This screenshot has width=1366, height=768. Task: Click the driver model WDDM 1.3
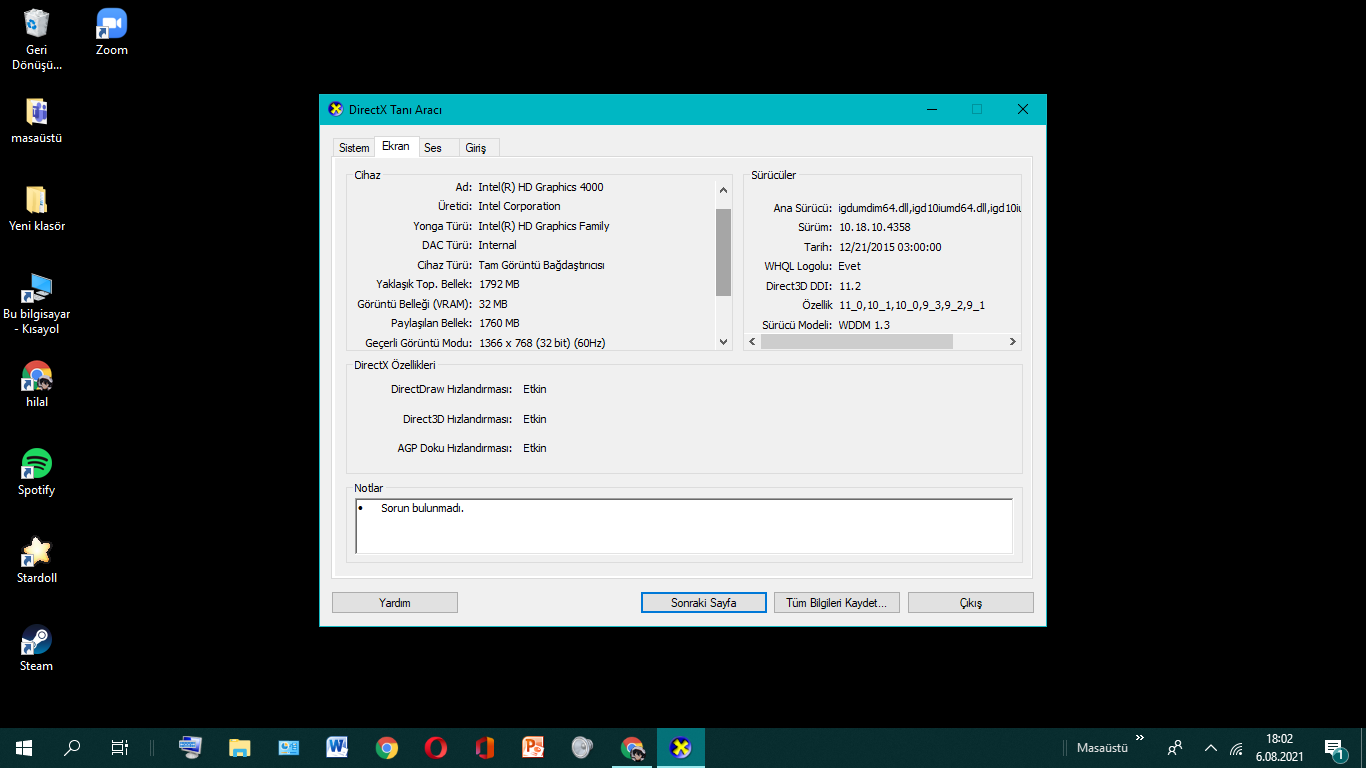point(863,325)
